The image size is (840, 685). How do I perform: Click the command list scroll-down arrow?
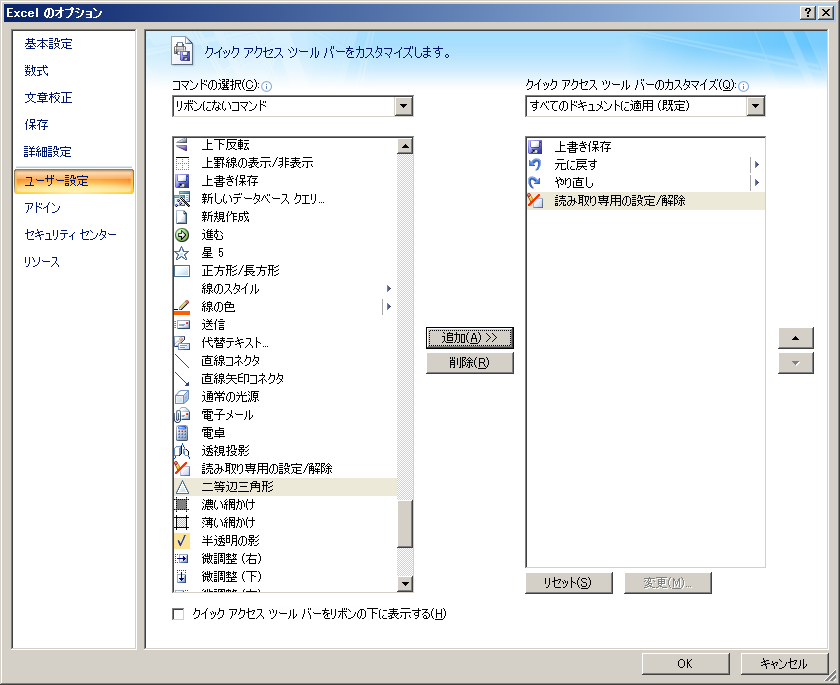pyautogui.click(x=405, y=584)
